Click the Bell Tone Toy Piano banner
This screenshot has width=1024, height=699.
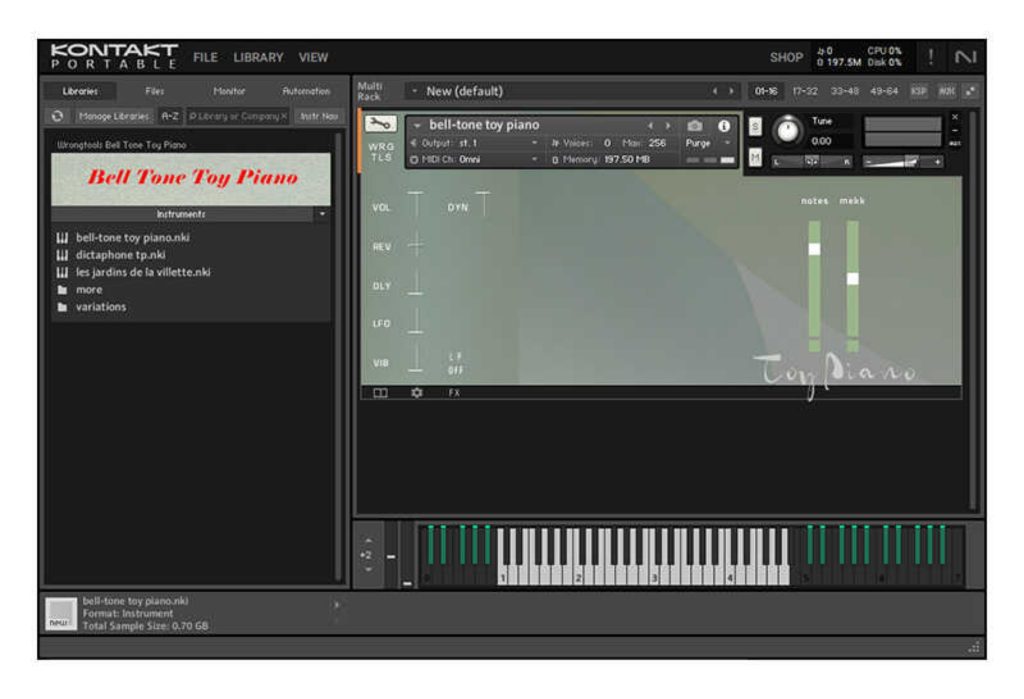pyautogui.click(x=191, y=180)
